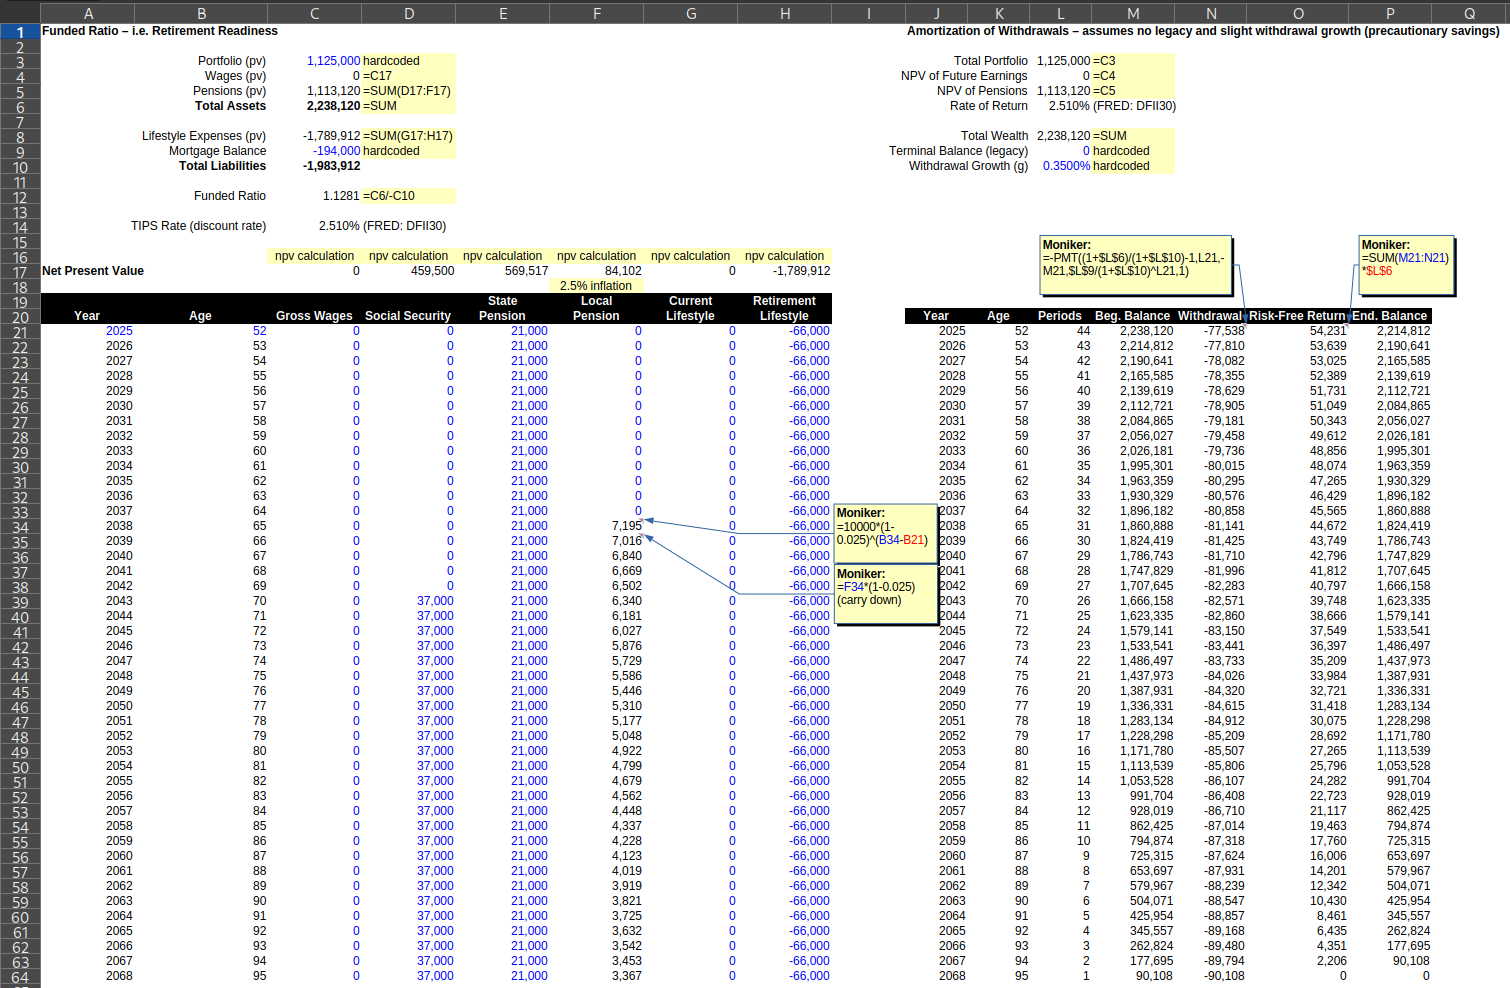The image size is (1510, 988).
Task: Select column H header
Action: click(785, 13)
